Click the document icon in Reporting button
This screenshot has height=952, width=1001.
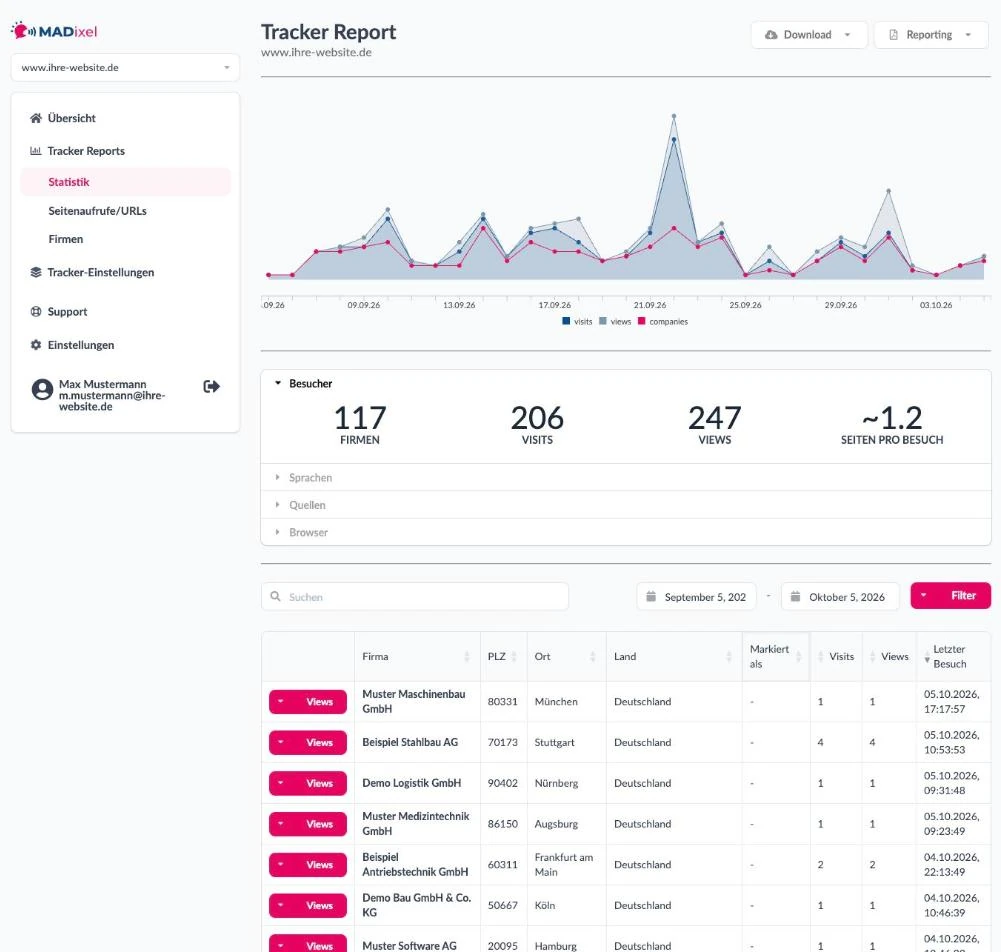893,35
